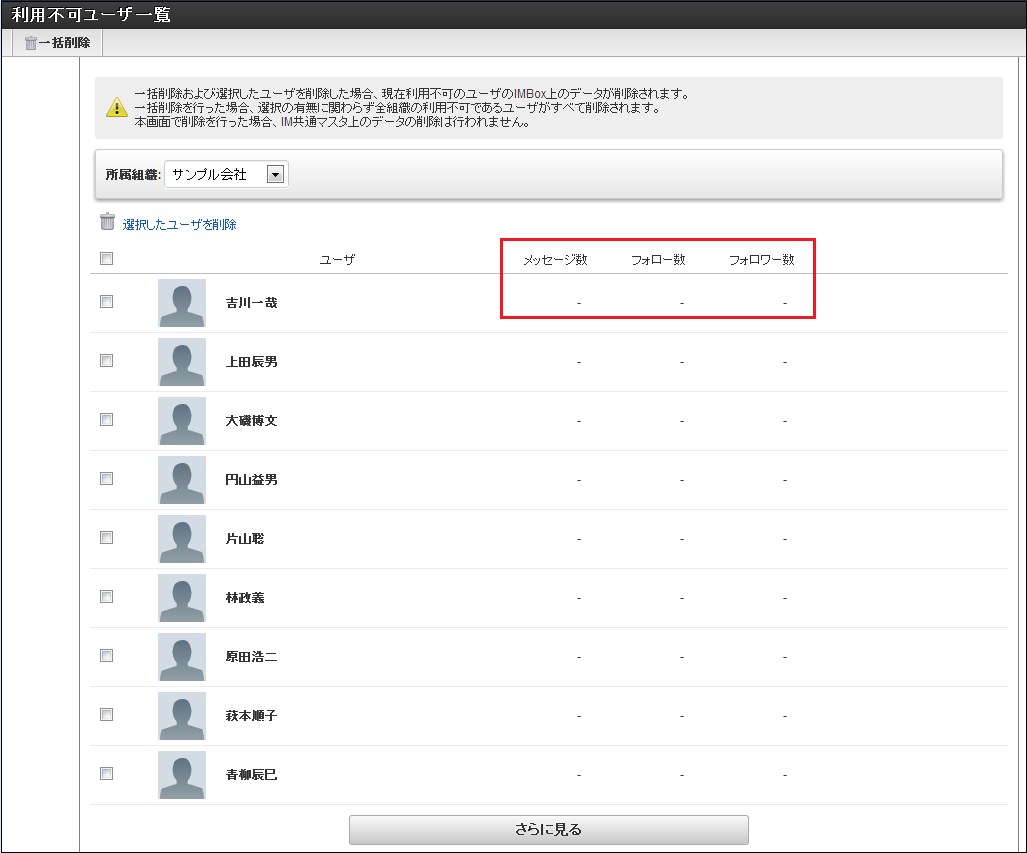Image resolution: width=1027 pixels, height=853 pixels.
Task: Click the フォロー数 column header
Action: pyautogui.click(x=658, y=259)
